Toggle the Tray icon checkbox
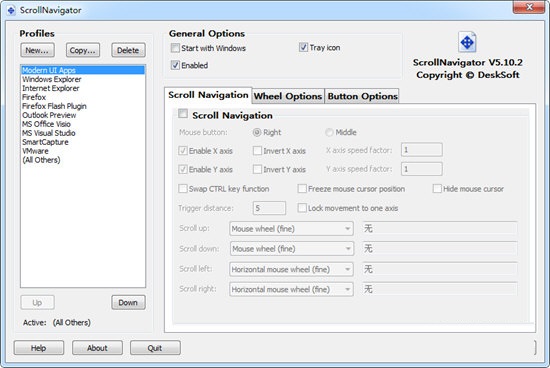 pos(303,47)
